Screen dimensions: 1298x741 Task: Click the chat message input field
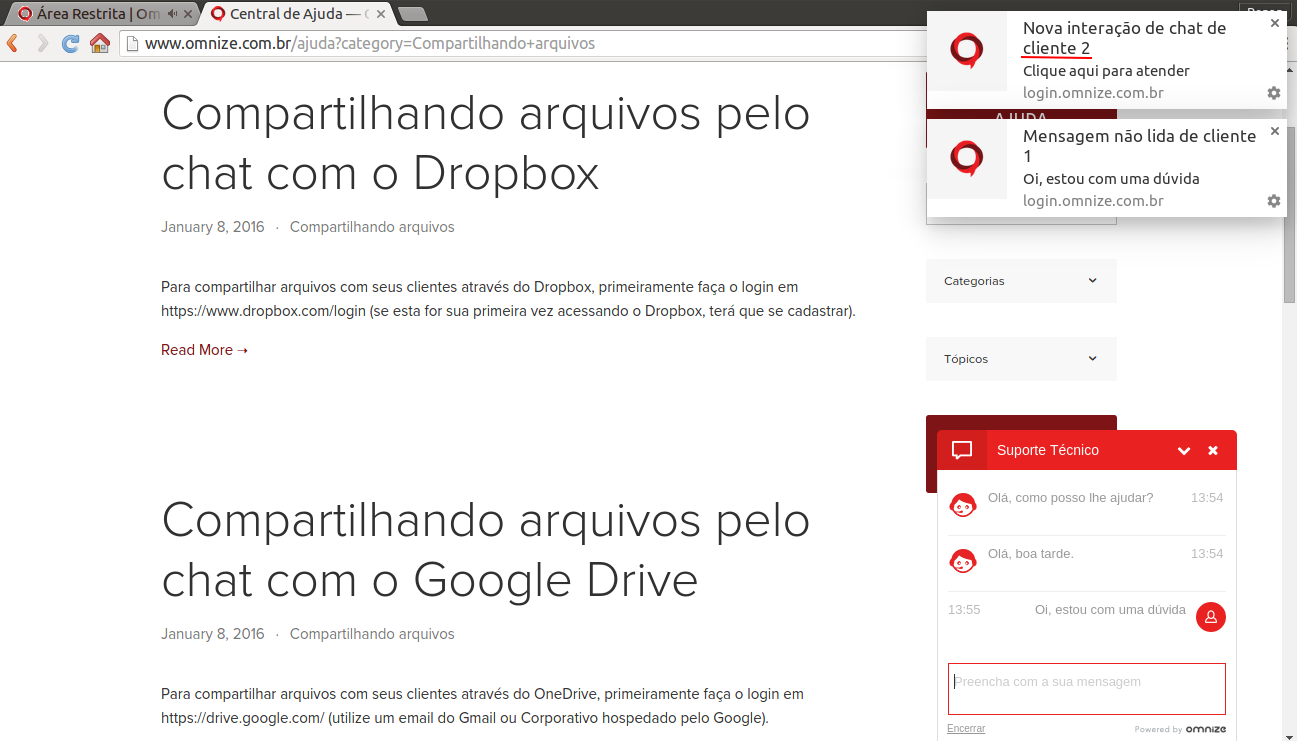click(x=1087, y=688)
